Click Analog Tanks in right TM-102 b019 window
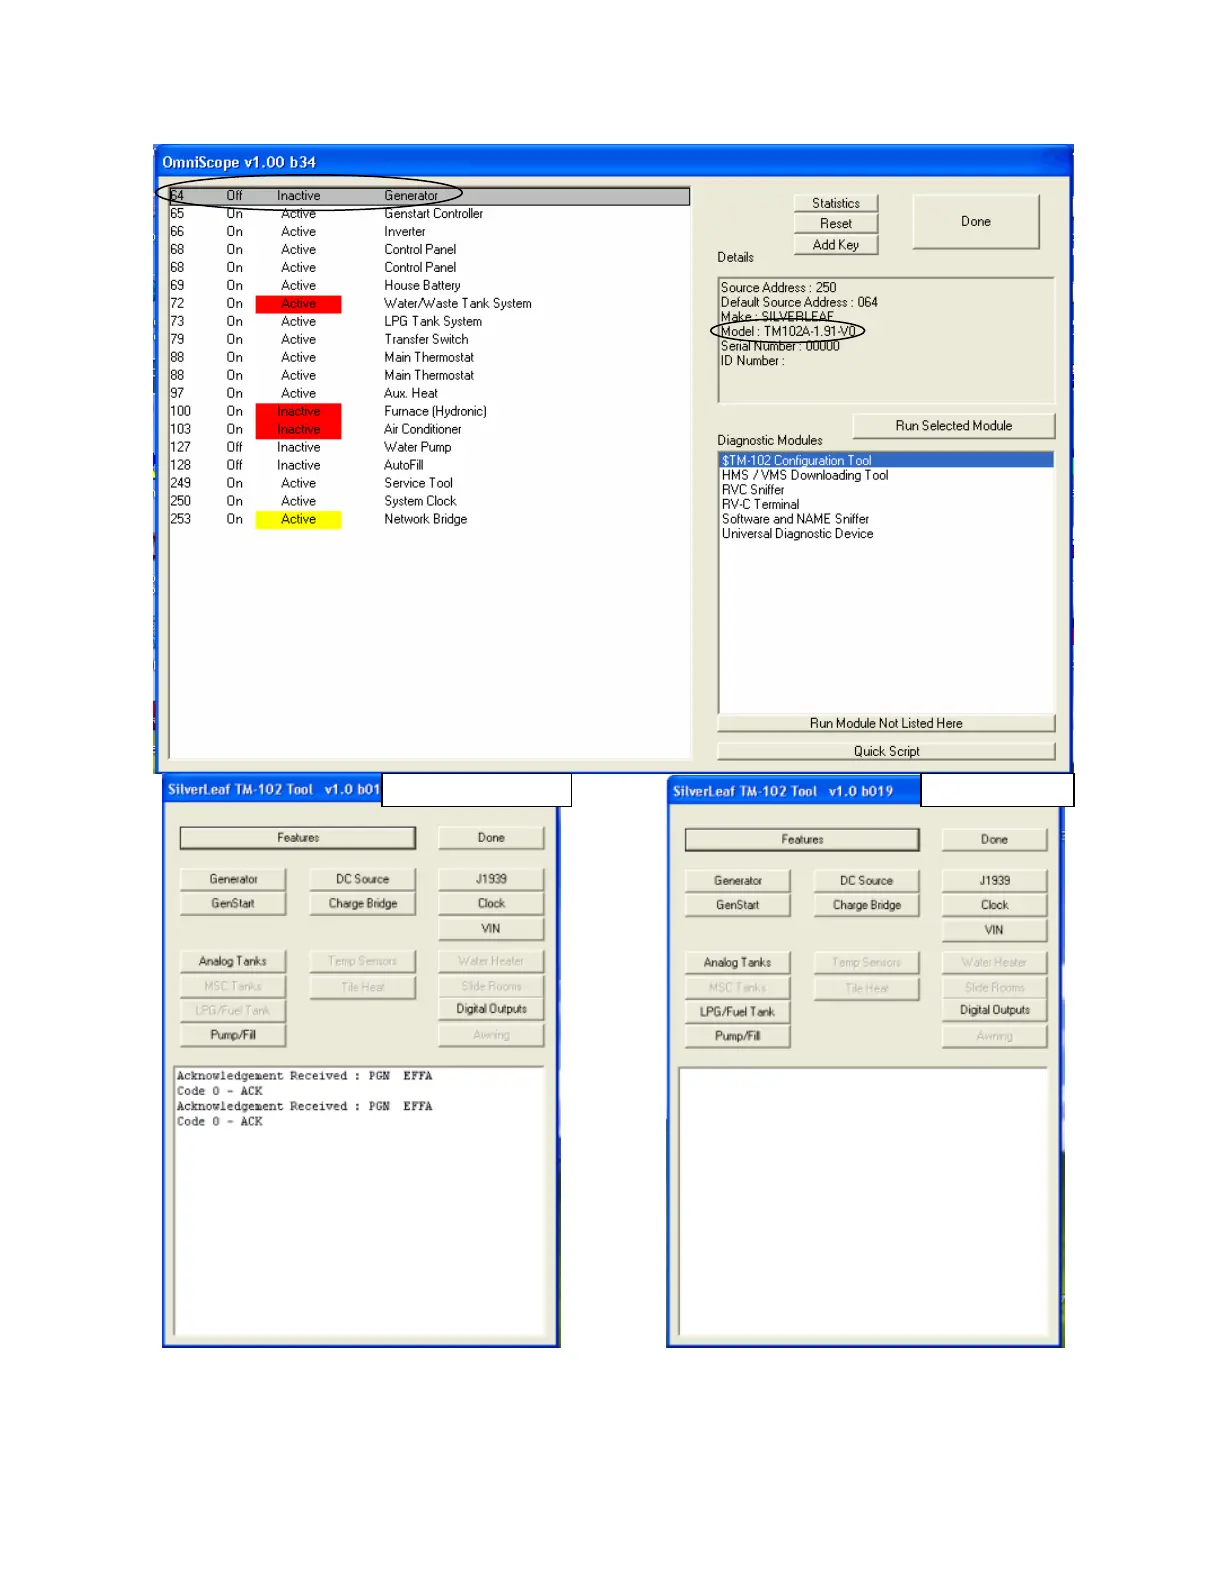This screenshot has height=1584, width=1224. (x=737, y=962)
